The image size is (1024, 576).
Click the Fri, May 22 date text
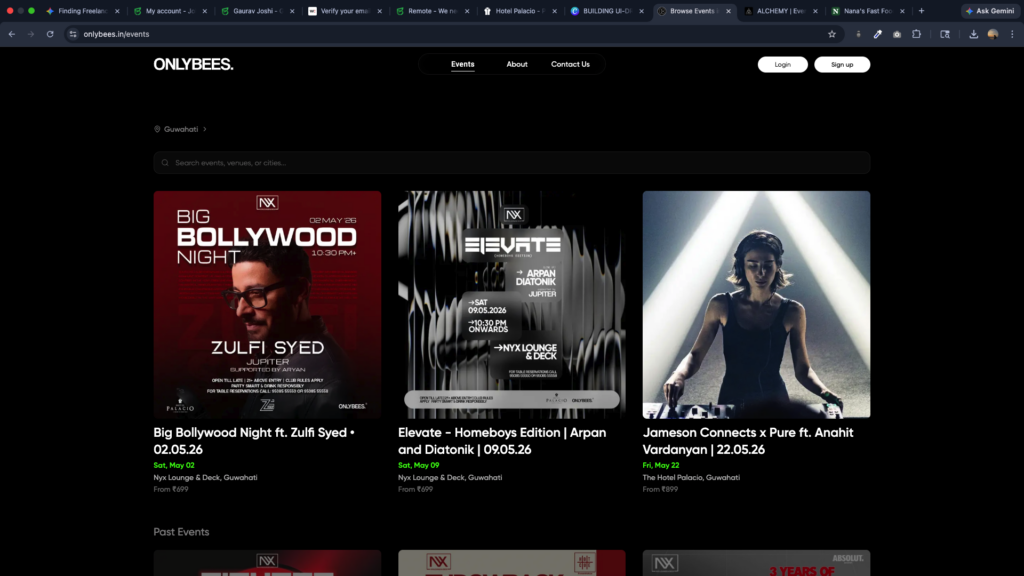[x=661, y=465]
